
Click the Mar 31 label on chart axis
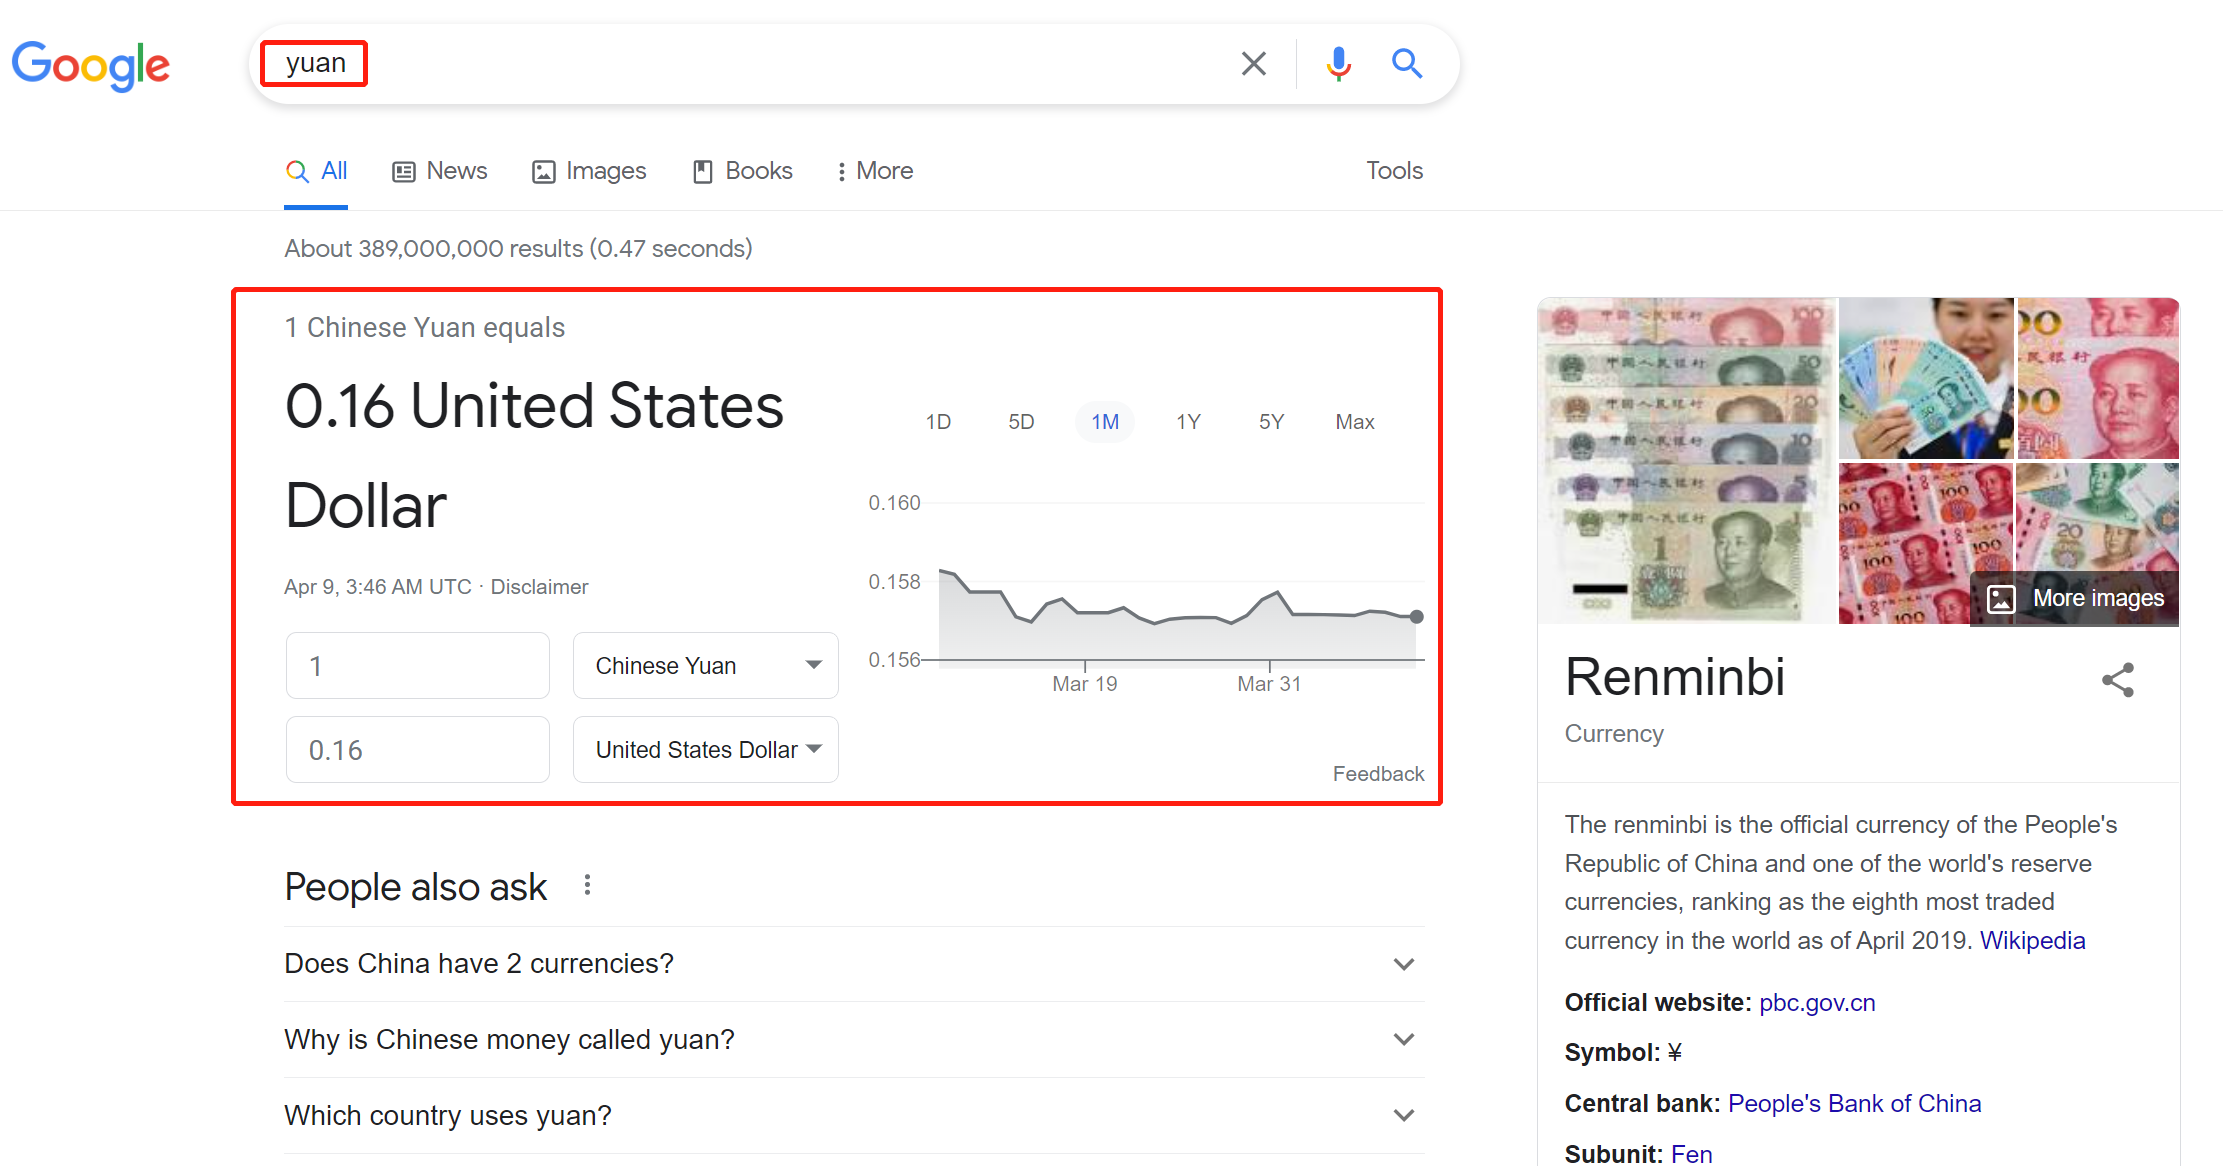tap(1269, 684)
